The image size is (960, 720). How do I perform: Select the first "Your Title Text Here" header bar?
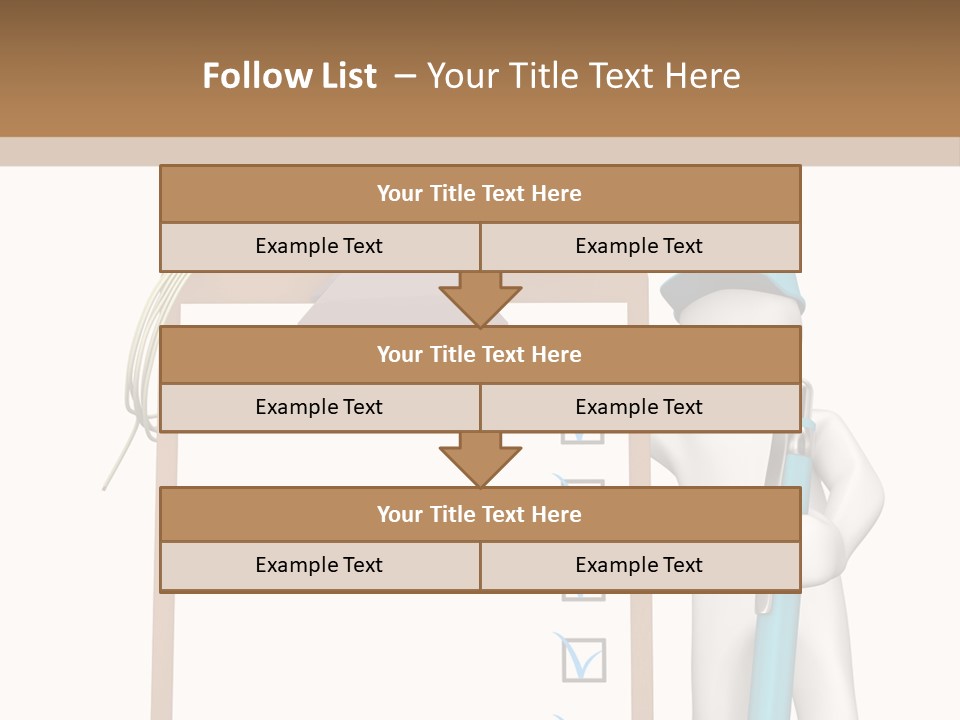[x=480, y=194]
